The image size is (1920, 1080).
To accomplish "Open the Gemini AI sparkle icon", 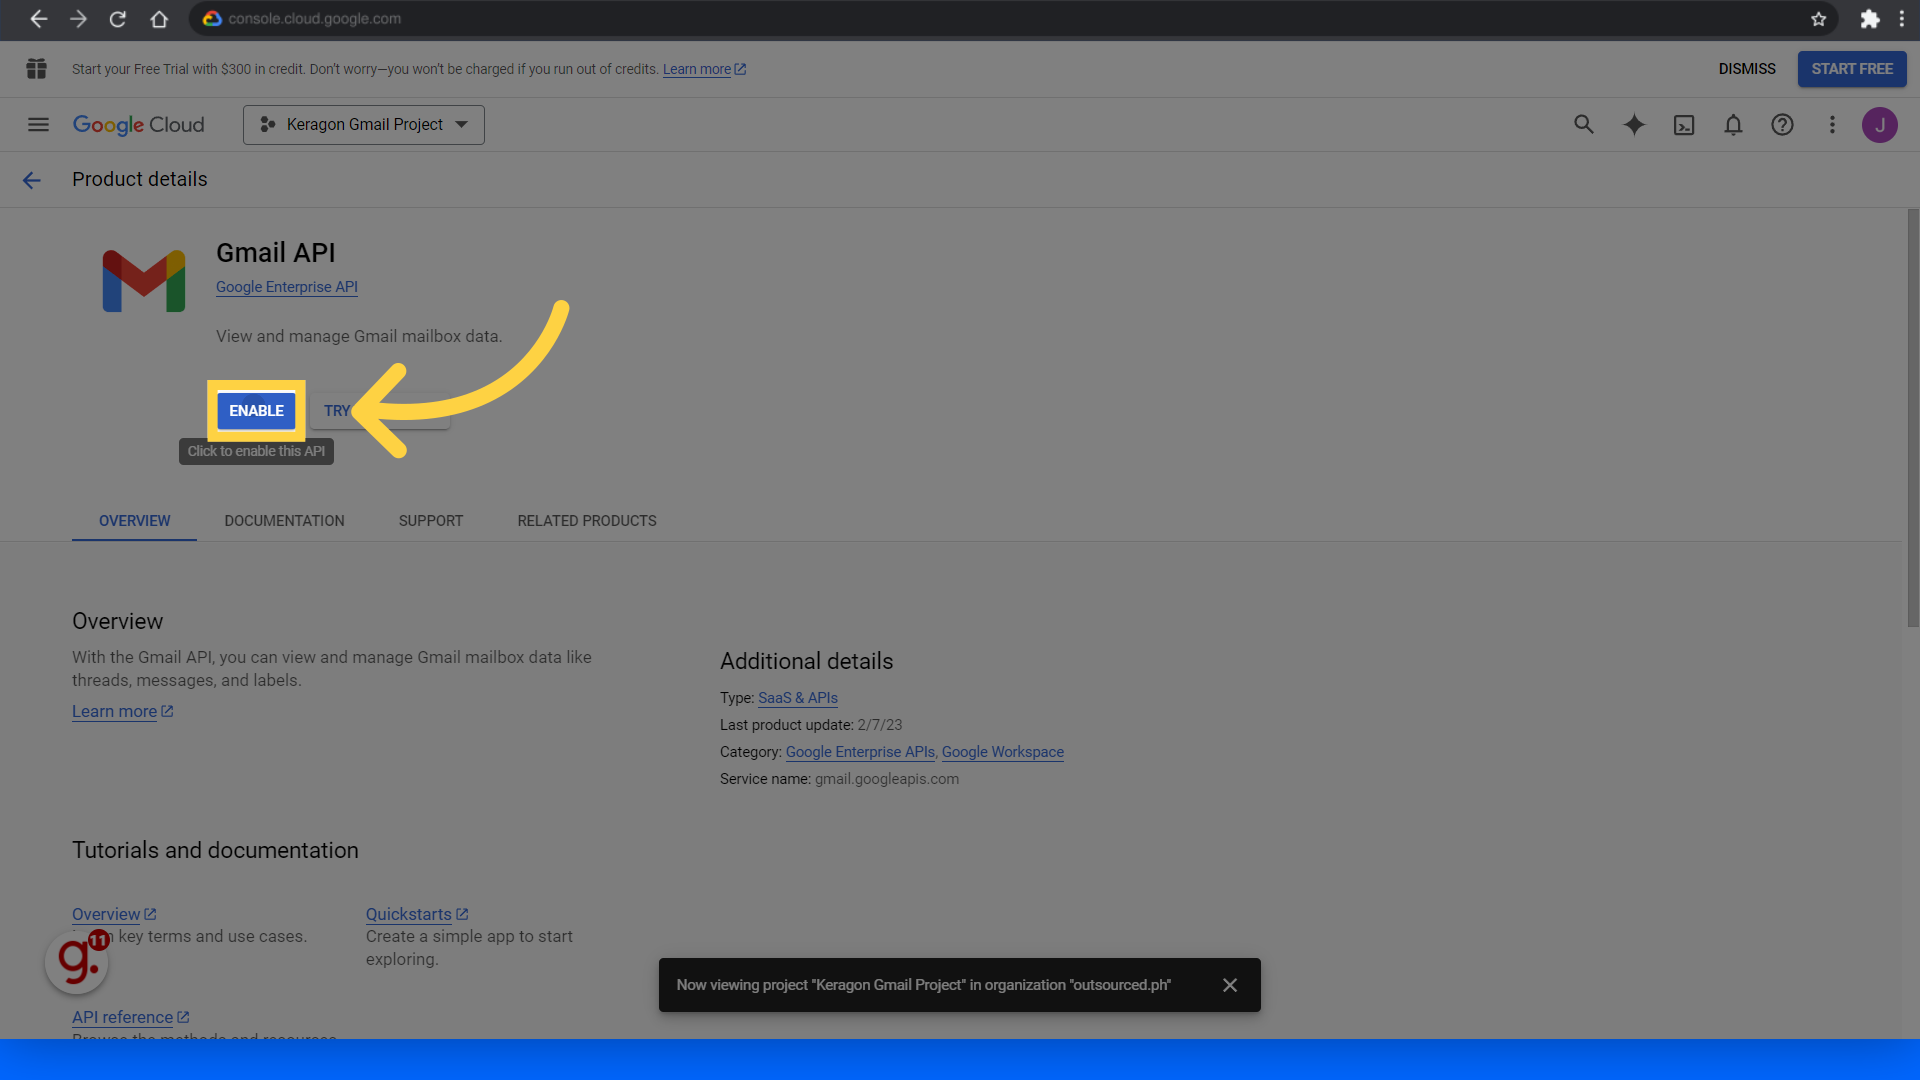I will pyautogui.click(x=1634, y=125).
